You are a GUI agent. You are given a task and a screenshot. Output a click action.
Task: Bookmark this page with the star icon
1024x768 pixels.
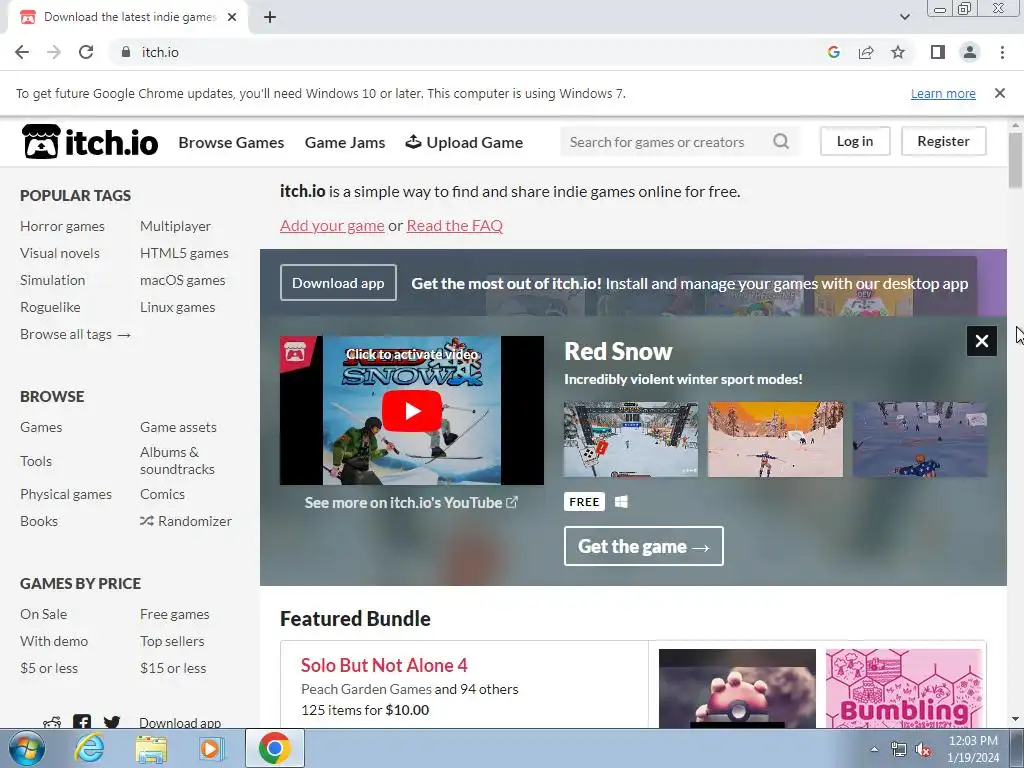point(898,52)
